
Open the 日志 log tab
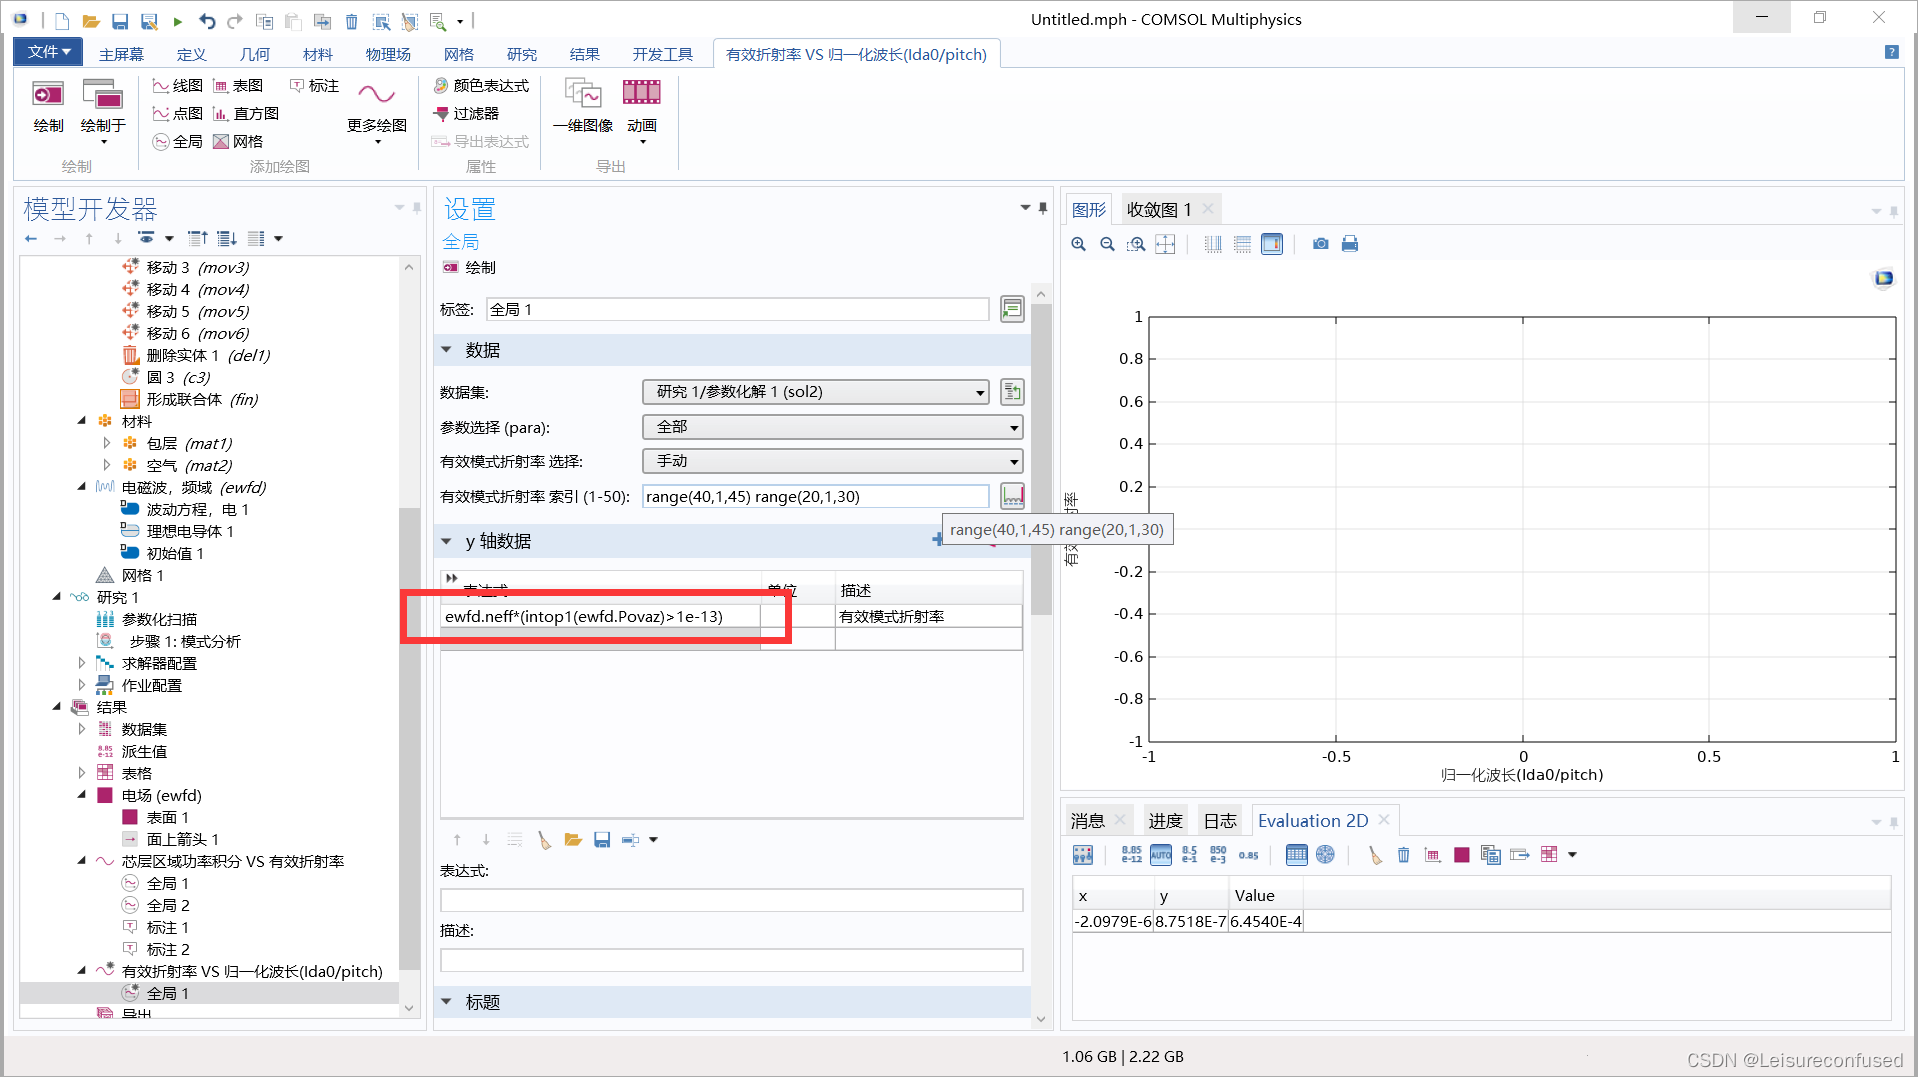1220,820
